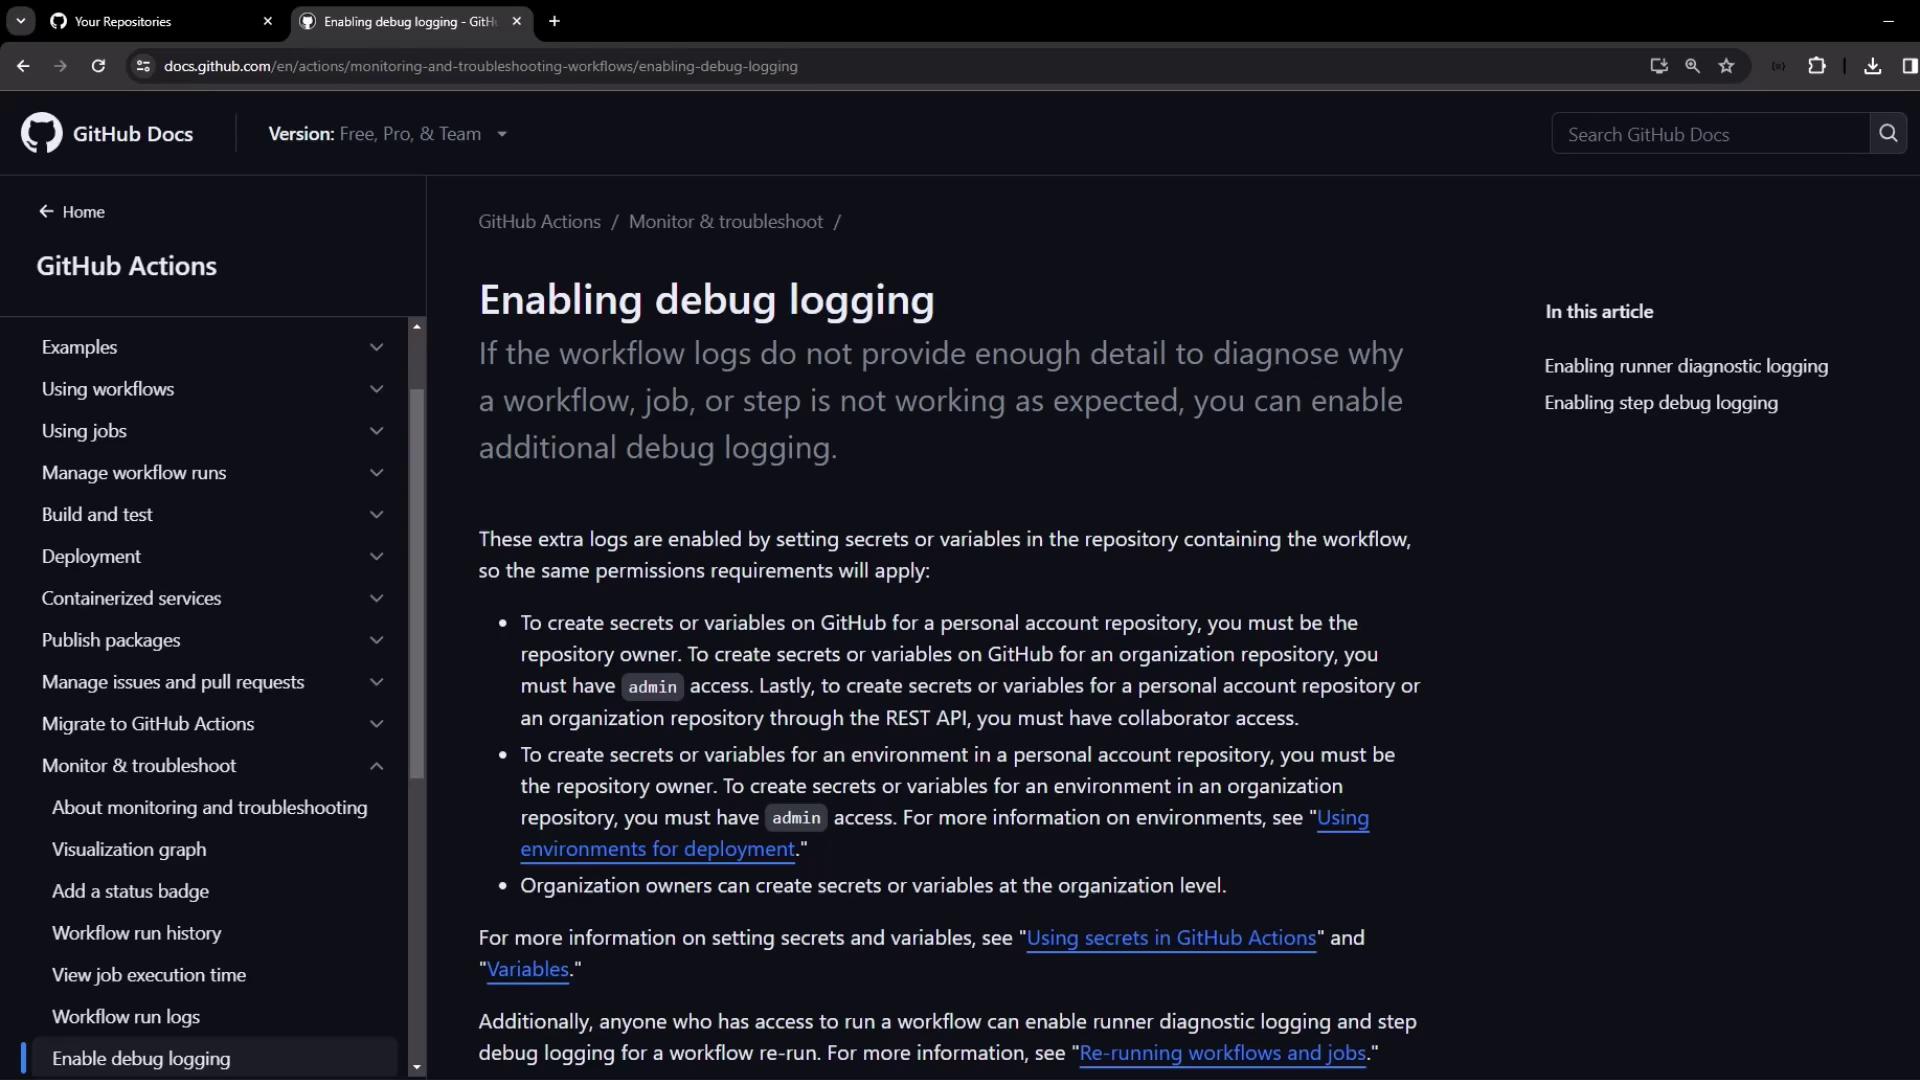Jump to Enabling step debug logging section

pos(1660,403)
